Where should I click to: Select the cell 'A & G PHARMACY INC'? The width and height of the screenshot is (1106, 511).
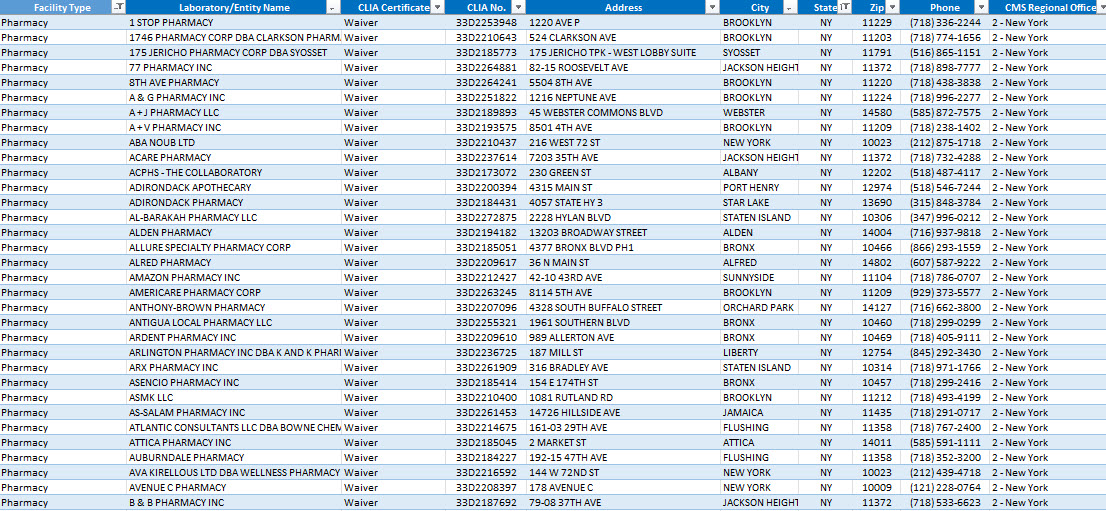(234, 97)
